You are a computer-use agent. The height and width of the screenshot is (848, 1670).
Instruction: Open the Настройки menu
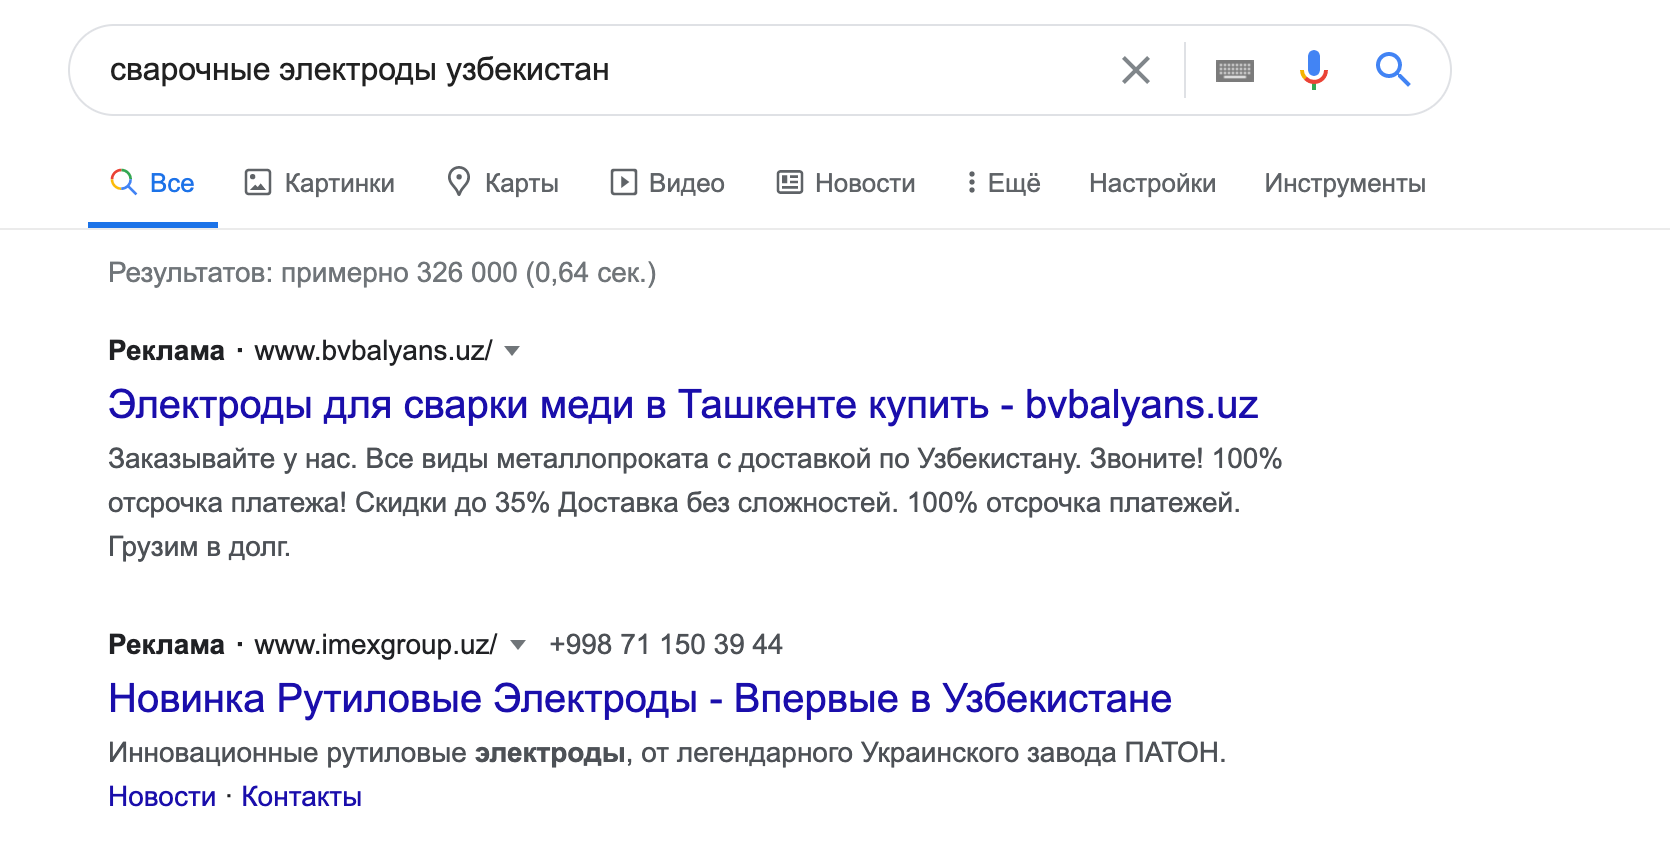click(1152, 183)
